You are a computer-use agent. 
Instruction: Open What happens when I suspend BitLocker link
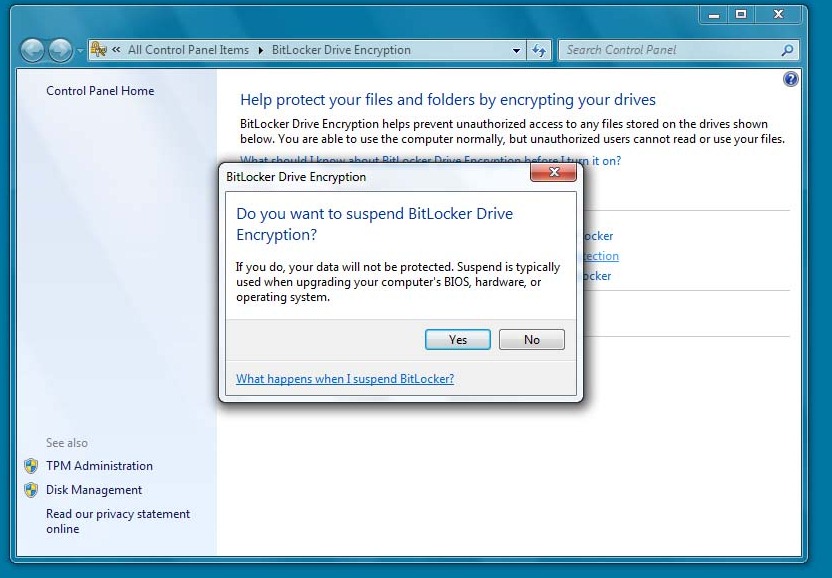coord(345,379)
